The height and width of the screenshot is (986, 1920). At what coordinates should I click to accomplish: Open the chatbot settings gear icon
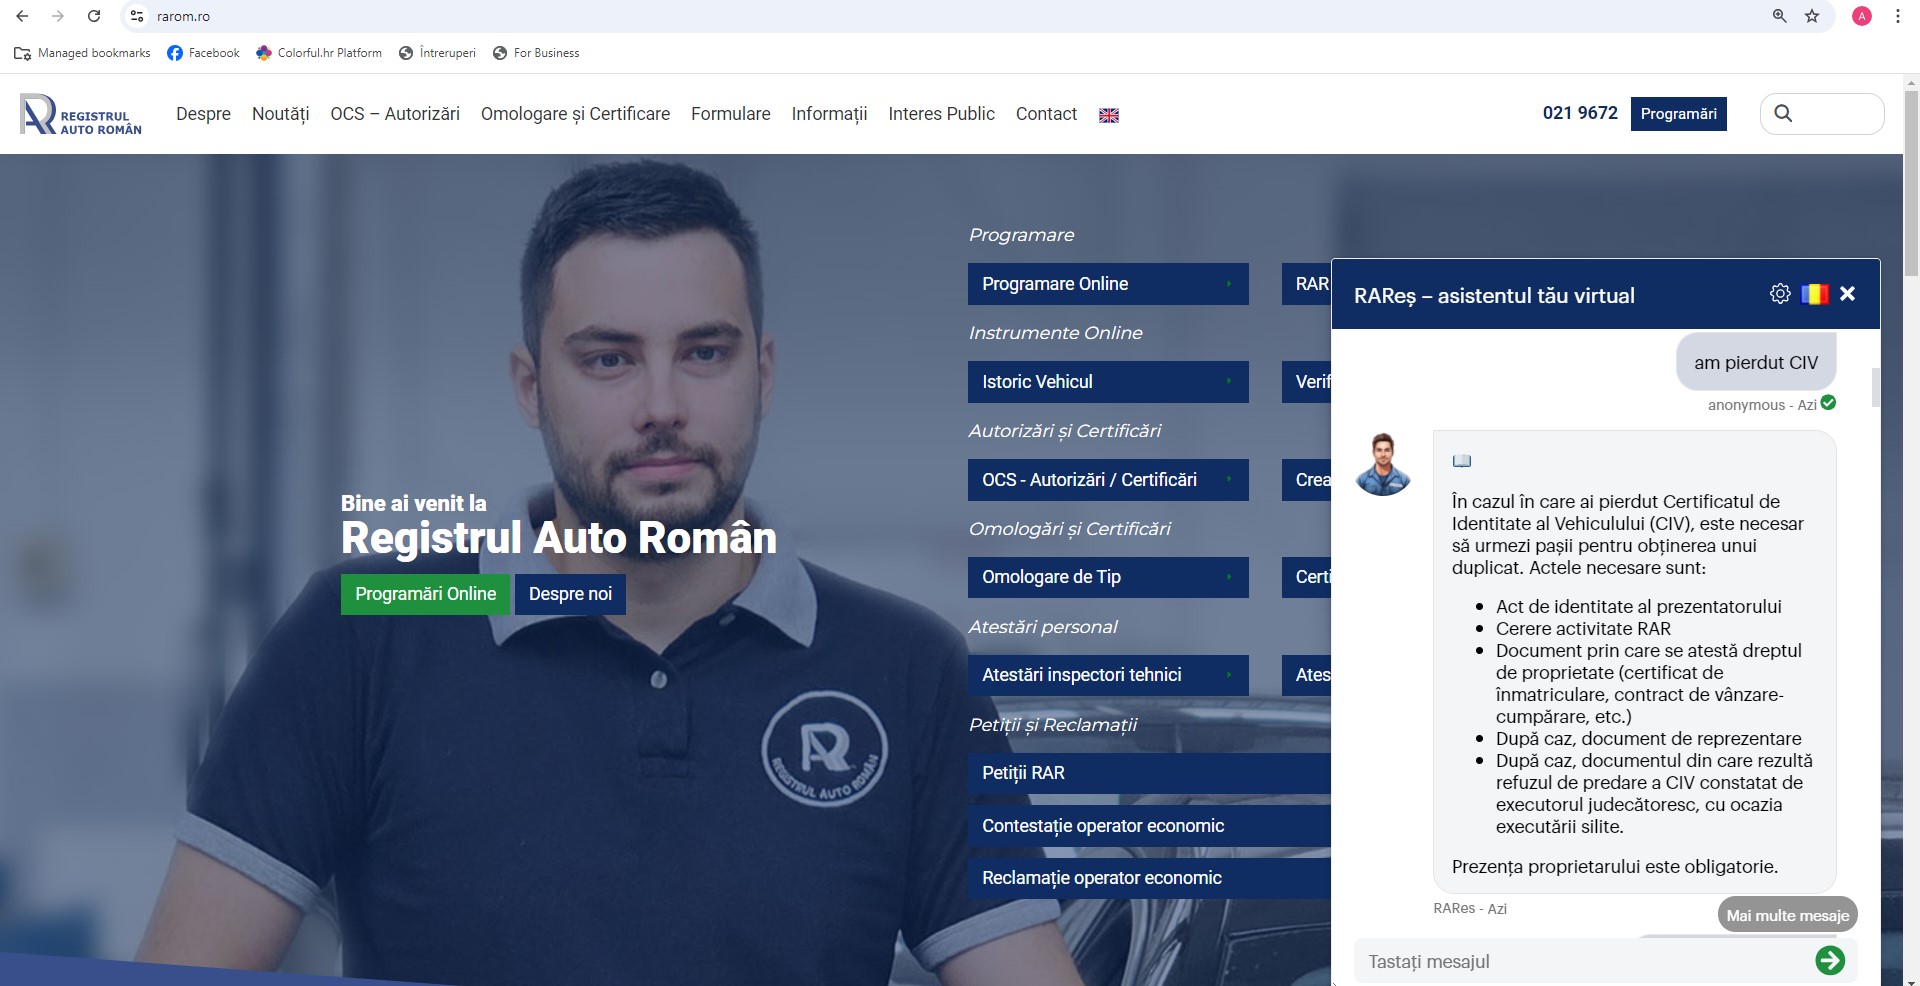tap(1779, 294)
